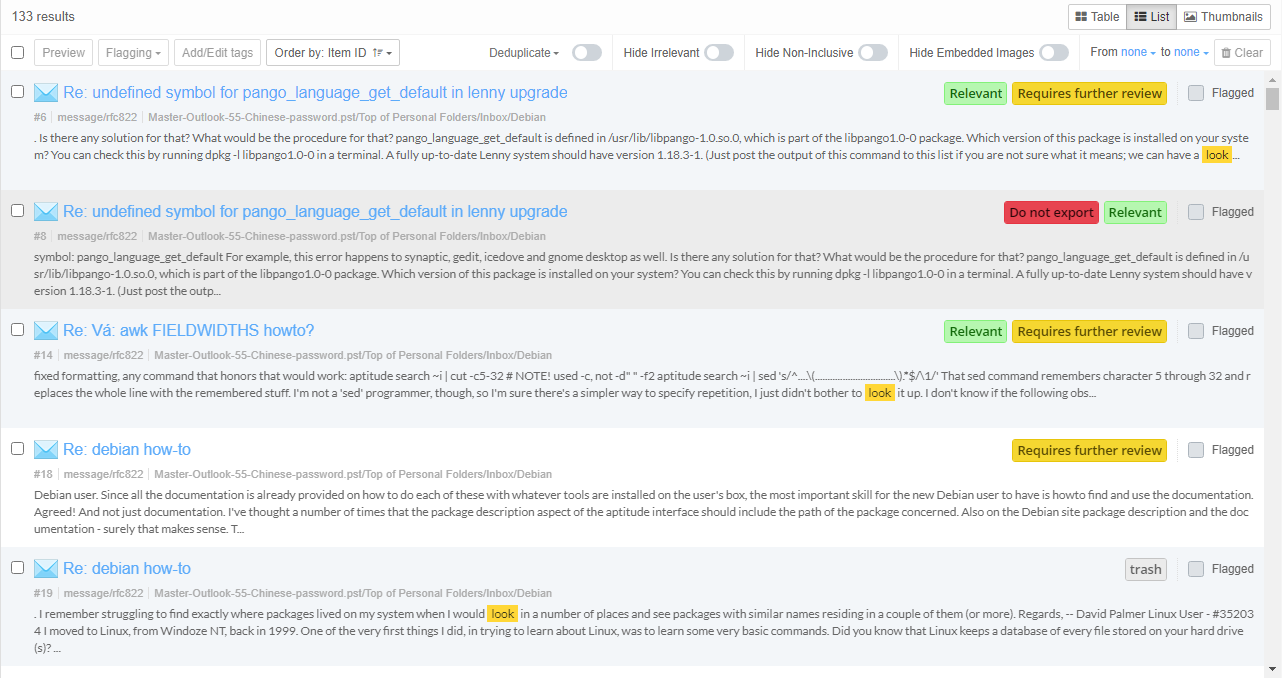Click the envelope icon on result #6
The image size is (1282, 678).
pos(45,91)
